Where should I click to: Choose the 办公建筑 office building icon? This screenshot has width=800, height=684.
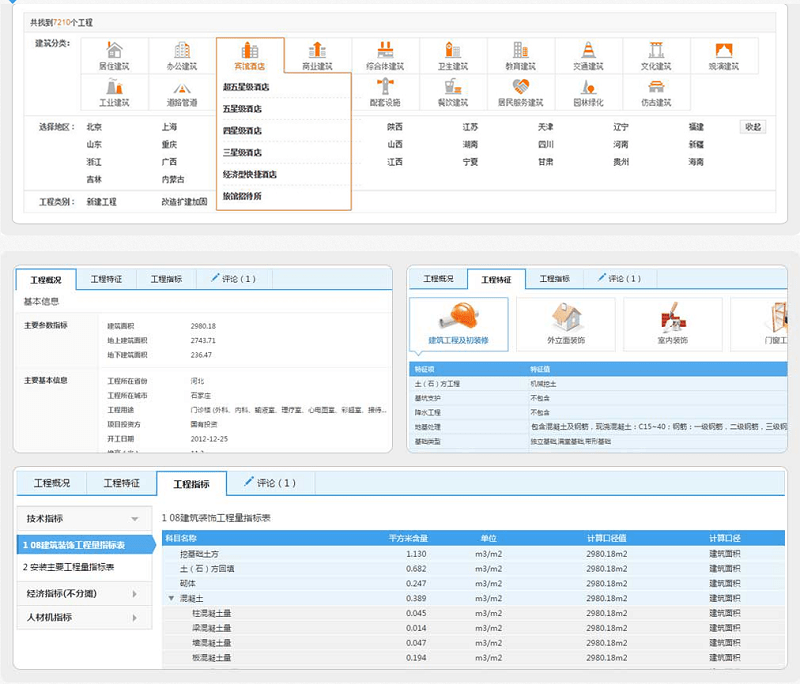182,50
